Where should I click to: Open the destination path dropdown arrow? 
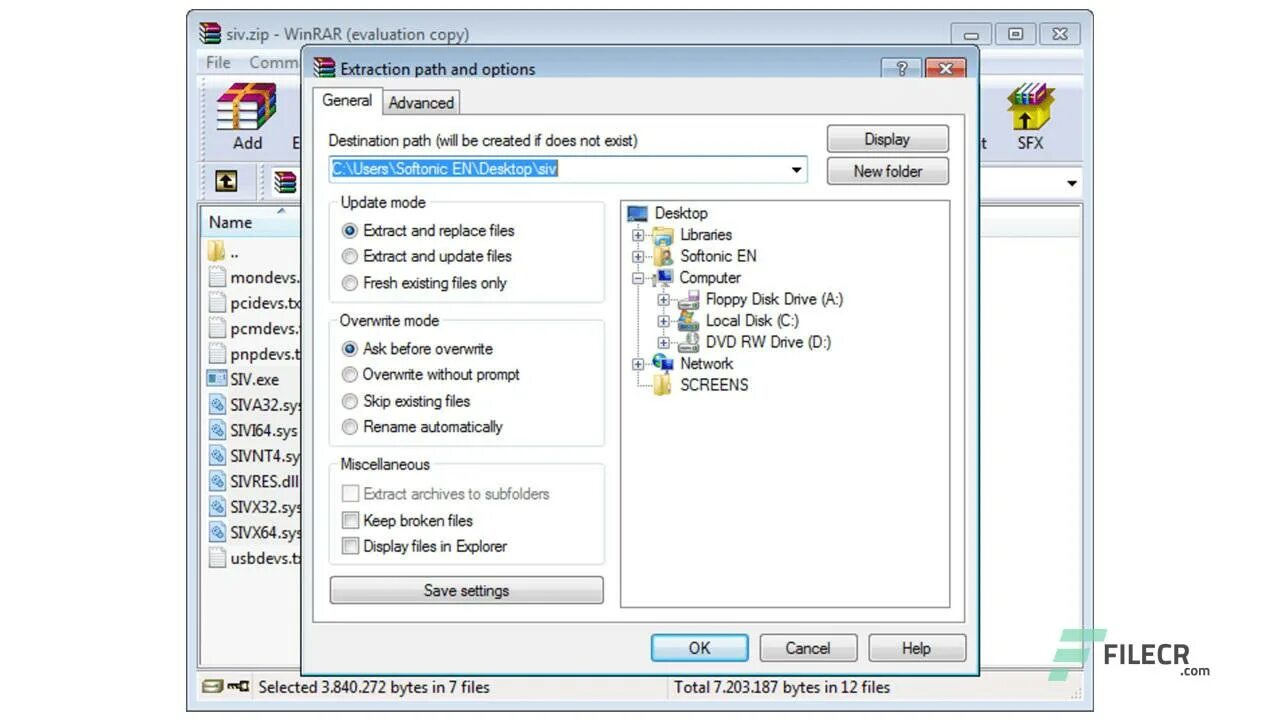coord(797,169)
